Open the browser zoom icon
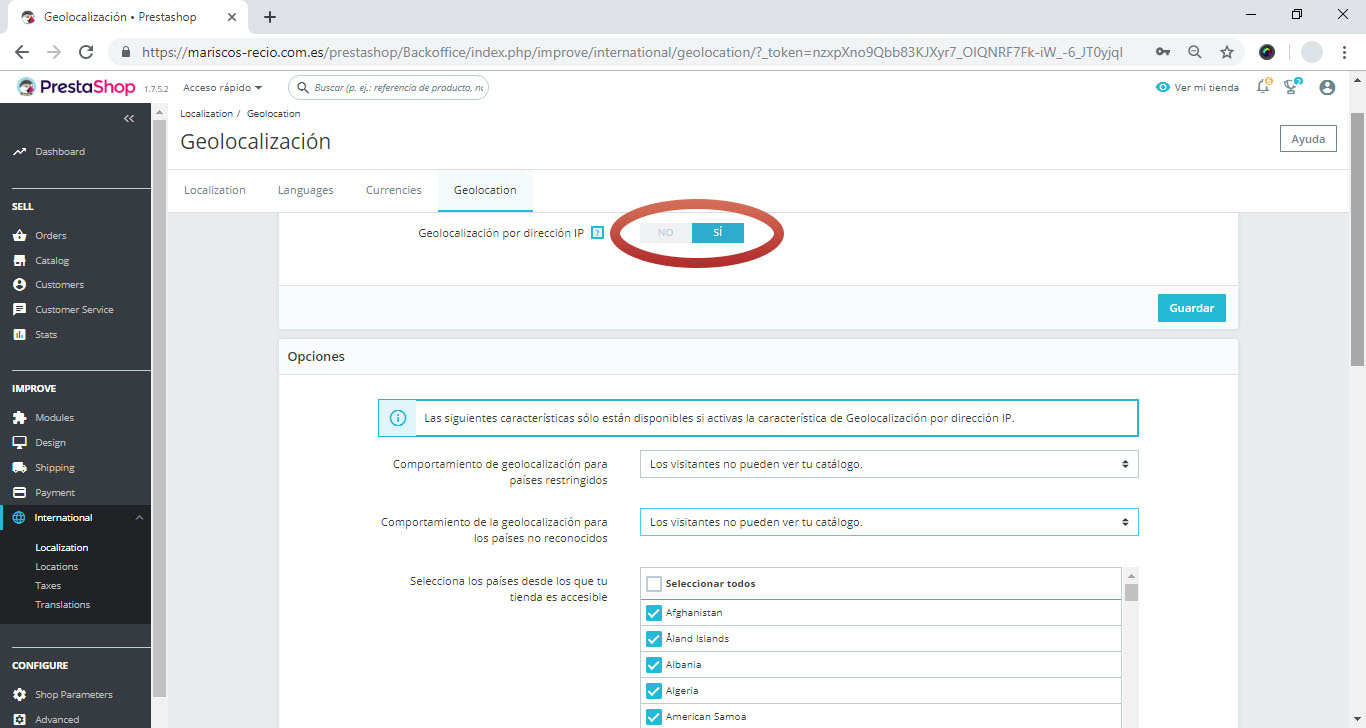 (x=1195, y=52)
